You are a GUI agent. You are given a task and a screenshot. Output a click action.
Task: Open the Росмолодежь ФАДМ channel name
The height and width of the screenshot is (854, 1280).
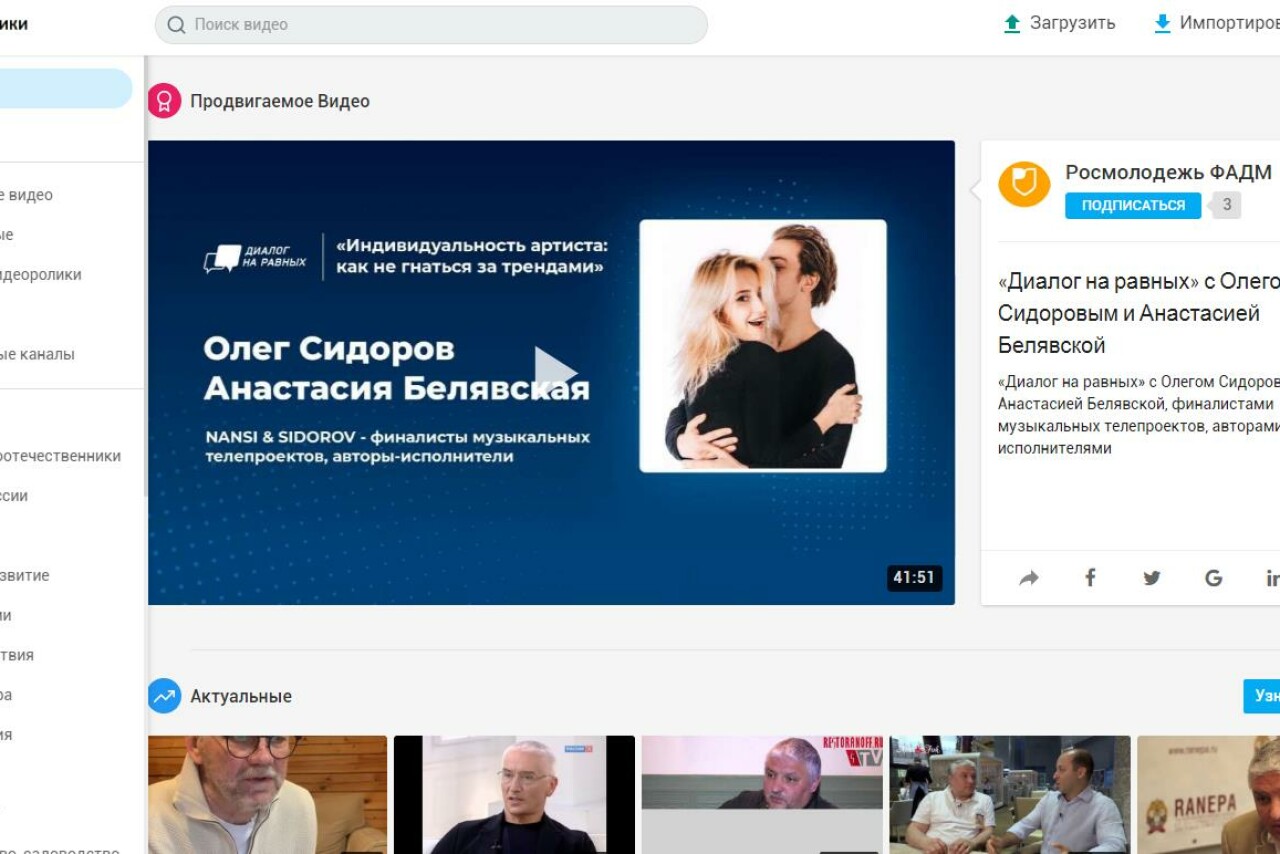coord(1168,172)
